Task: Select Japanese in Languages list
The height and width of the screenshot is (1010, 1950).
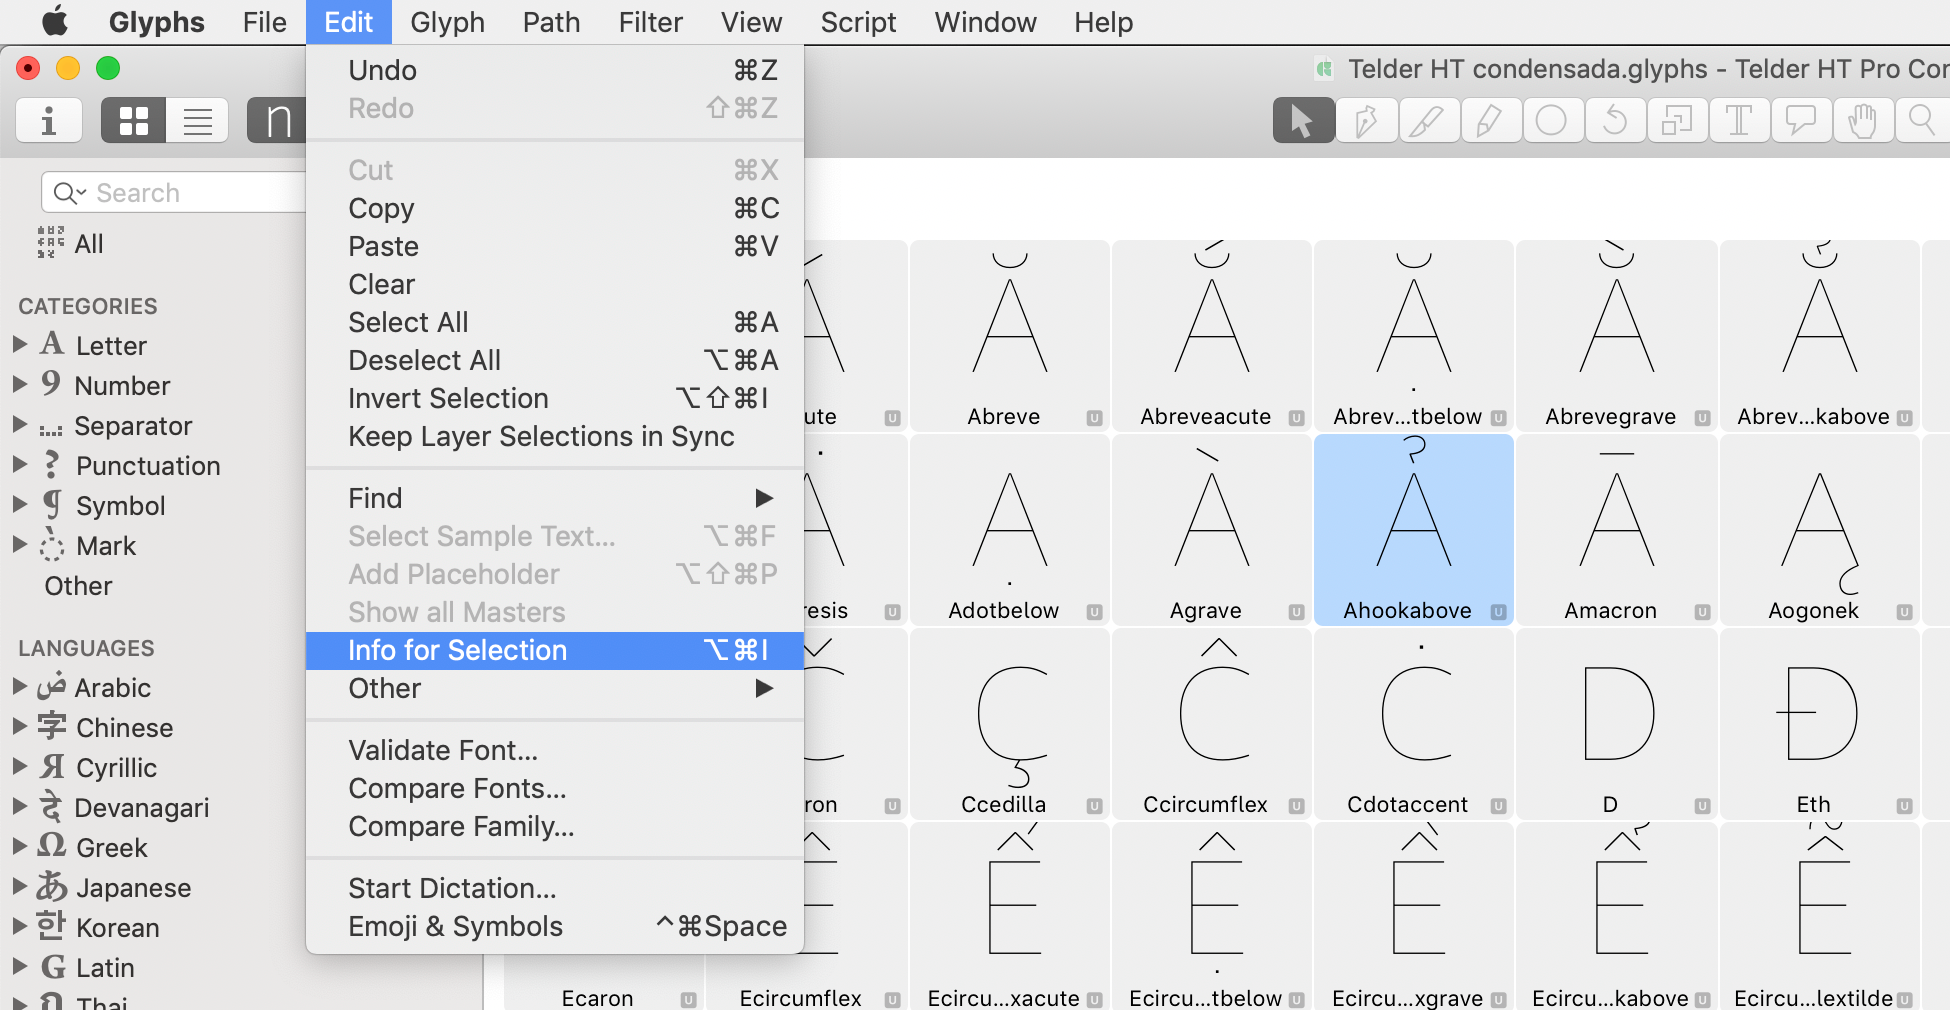Action: [x=133, y=888]
